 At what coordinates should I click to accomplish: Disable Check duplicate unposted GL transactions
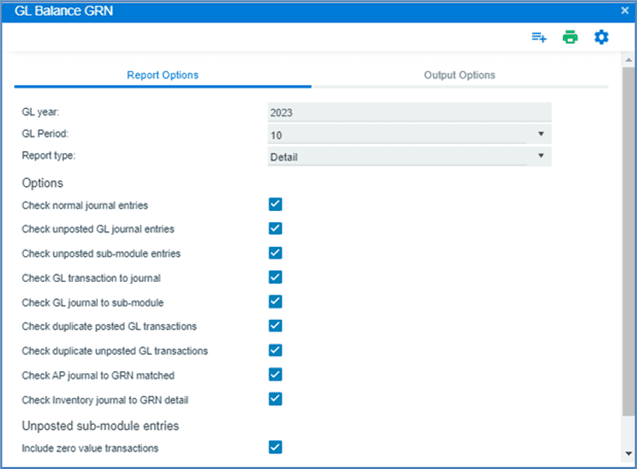coord(276,350)
